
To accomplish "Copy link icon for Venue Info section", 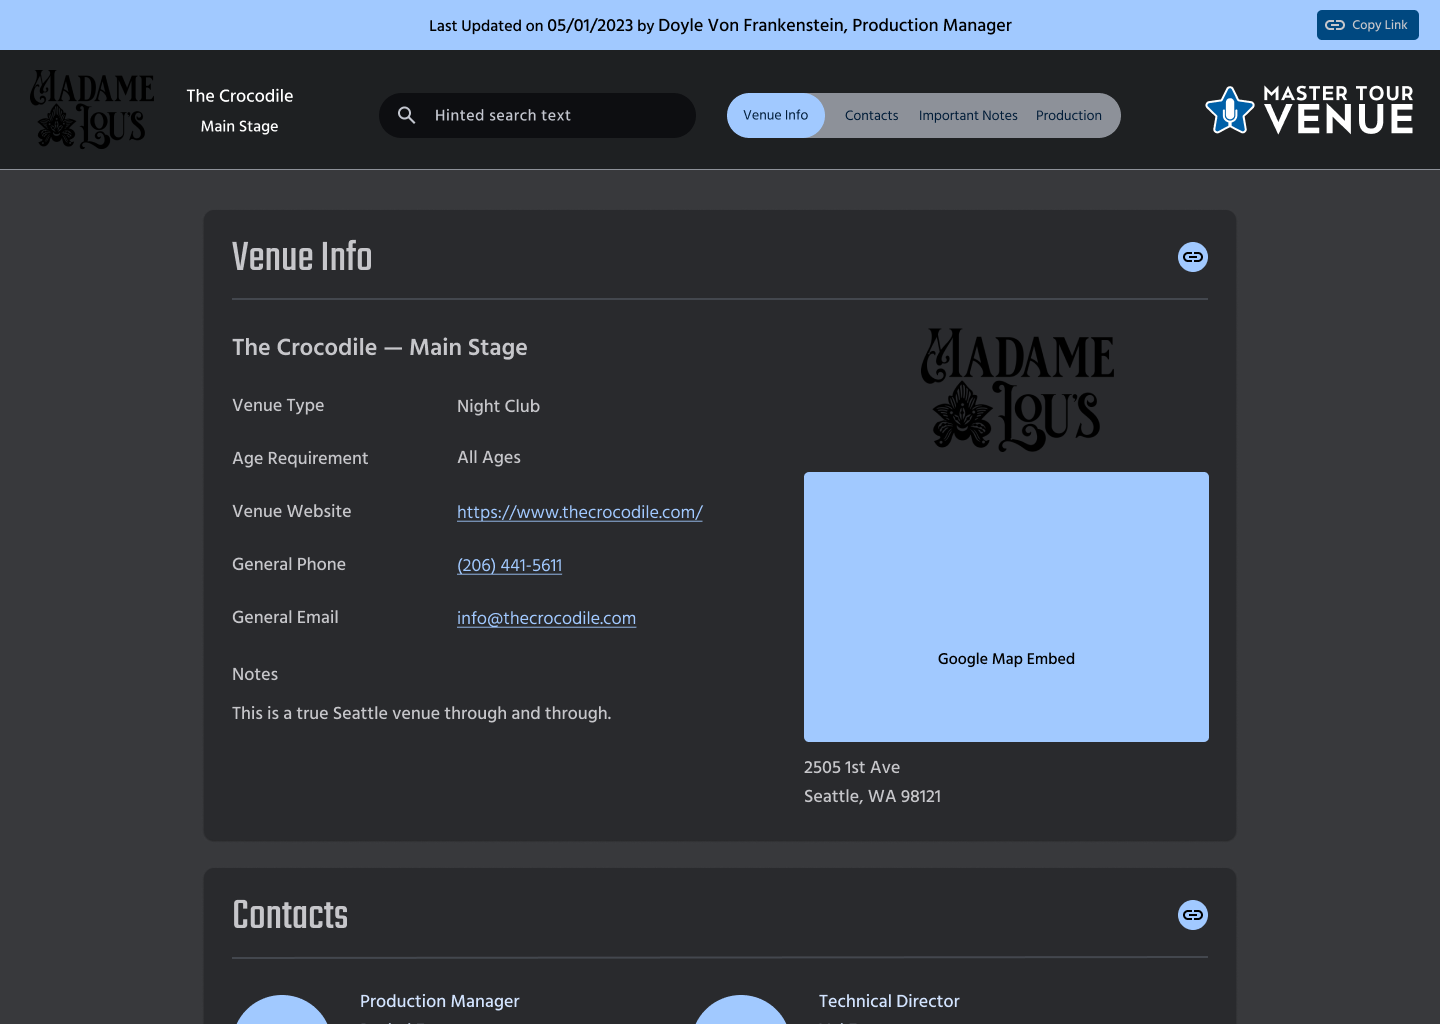I will click(x=1193, y=257).
